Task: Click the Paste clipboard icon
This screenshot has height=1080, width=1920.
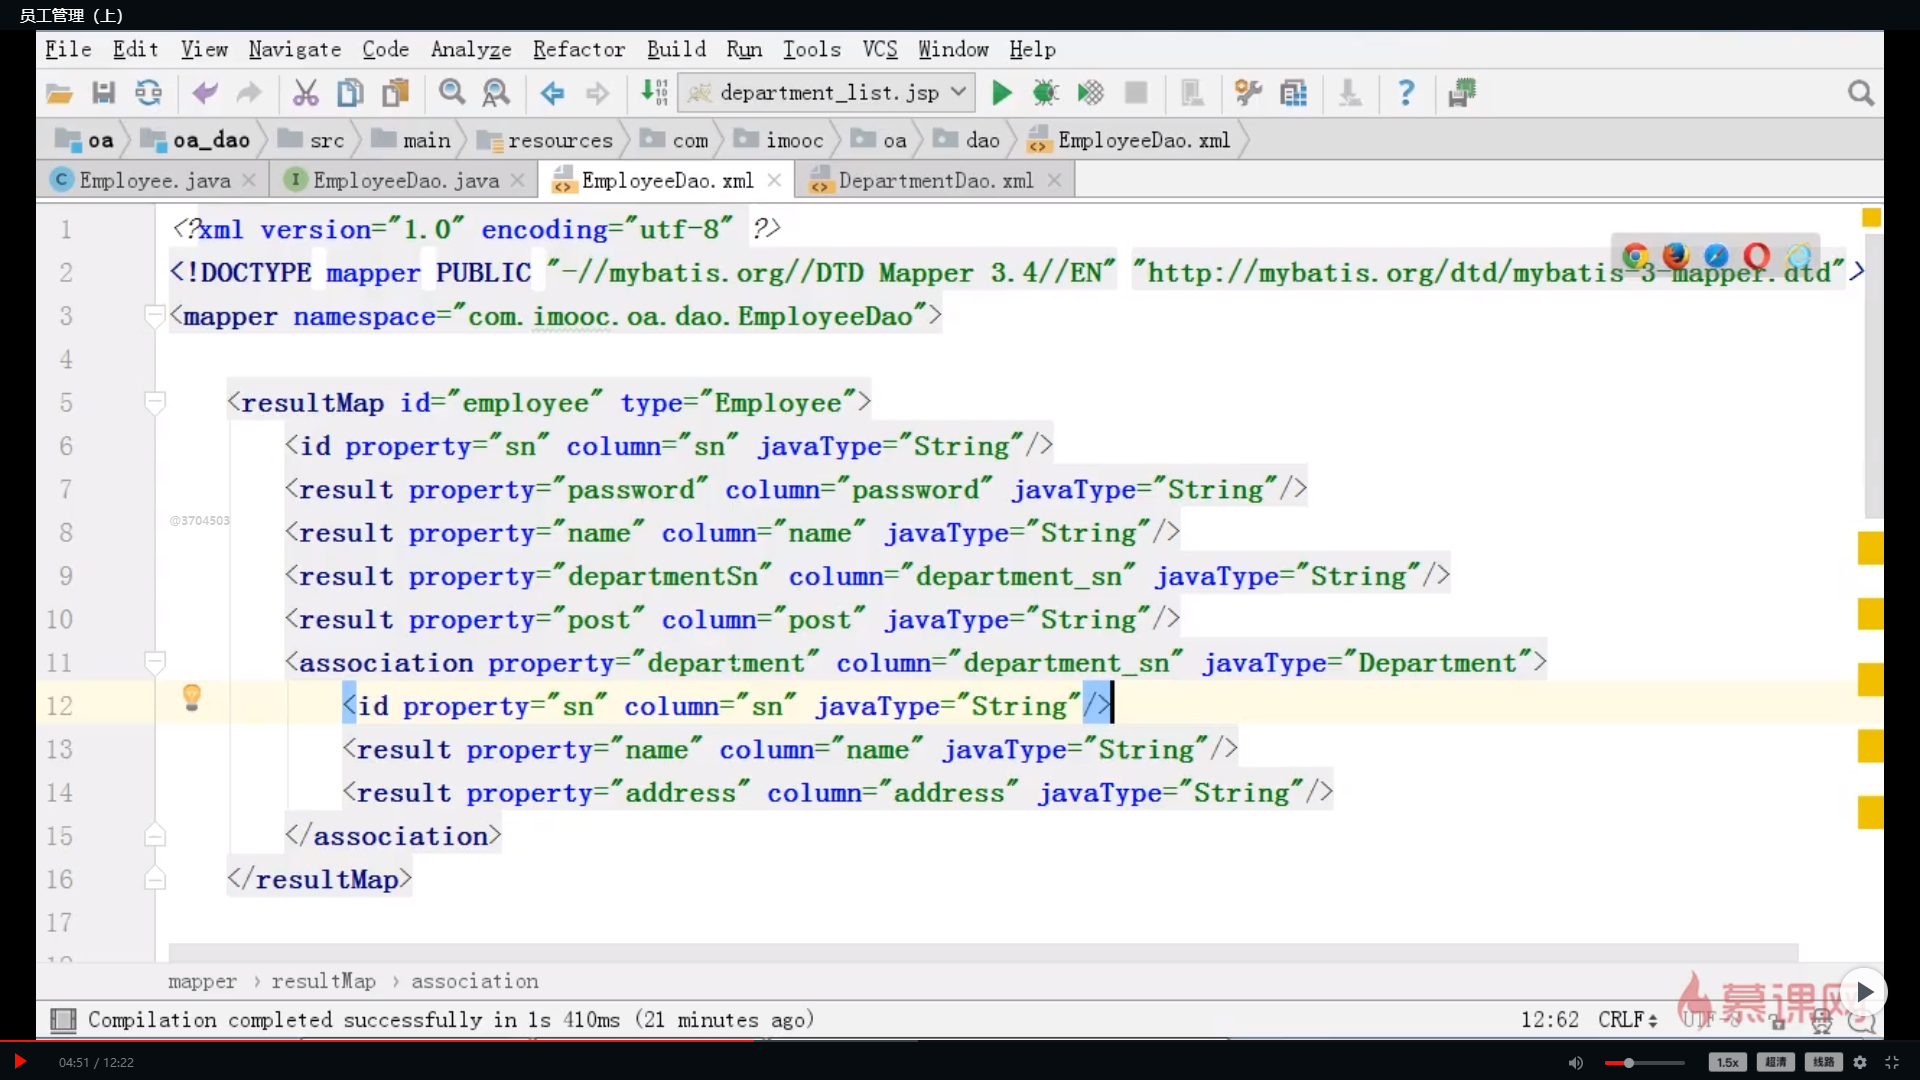Action: click(395, 93)
